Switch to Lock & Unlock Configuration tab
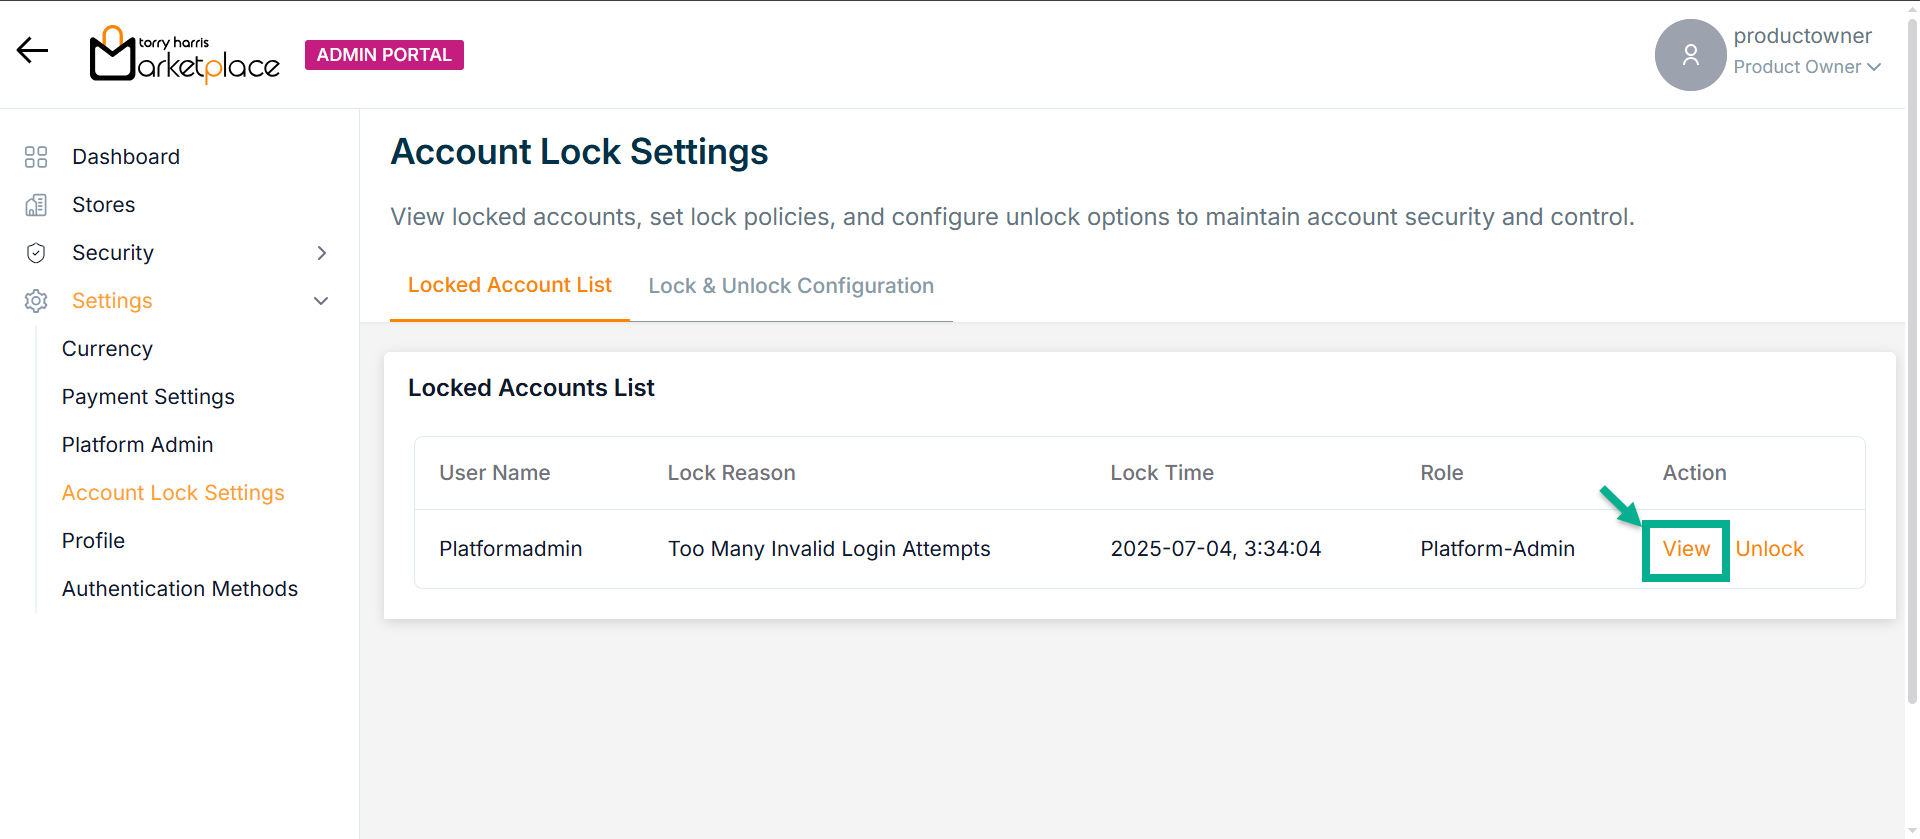The height and width of the screenshot is (839, 1920). (790, 286)
